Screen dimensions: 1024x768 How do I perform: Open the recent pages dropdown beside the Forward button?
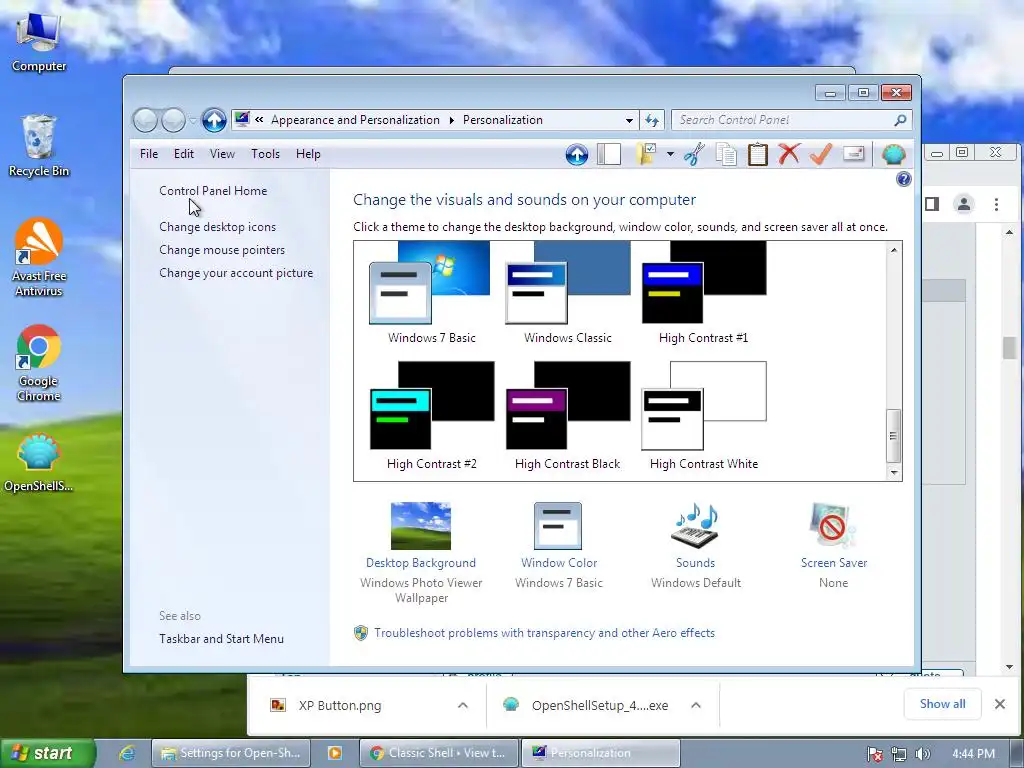click(x=193, y=120)
